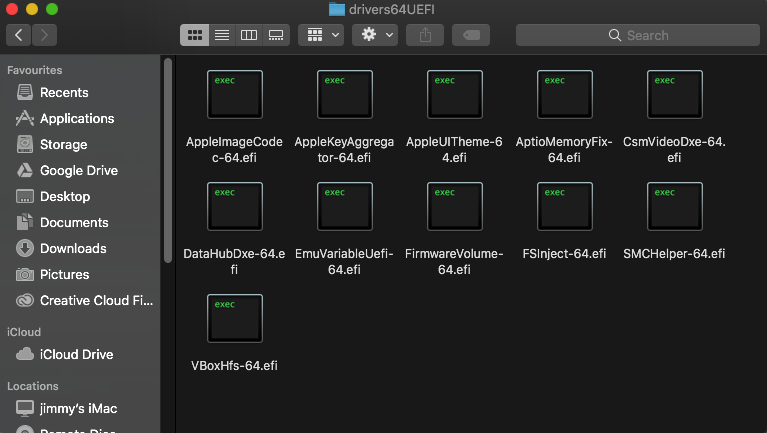Select the VBoxHfs-64.efi exec icon
Image resolution: width=767 pixels, height=433 pixels.
click(x=235, y=319)
